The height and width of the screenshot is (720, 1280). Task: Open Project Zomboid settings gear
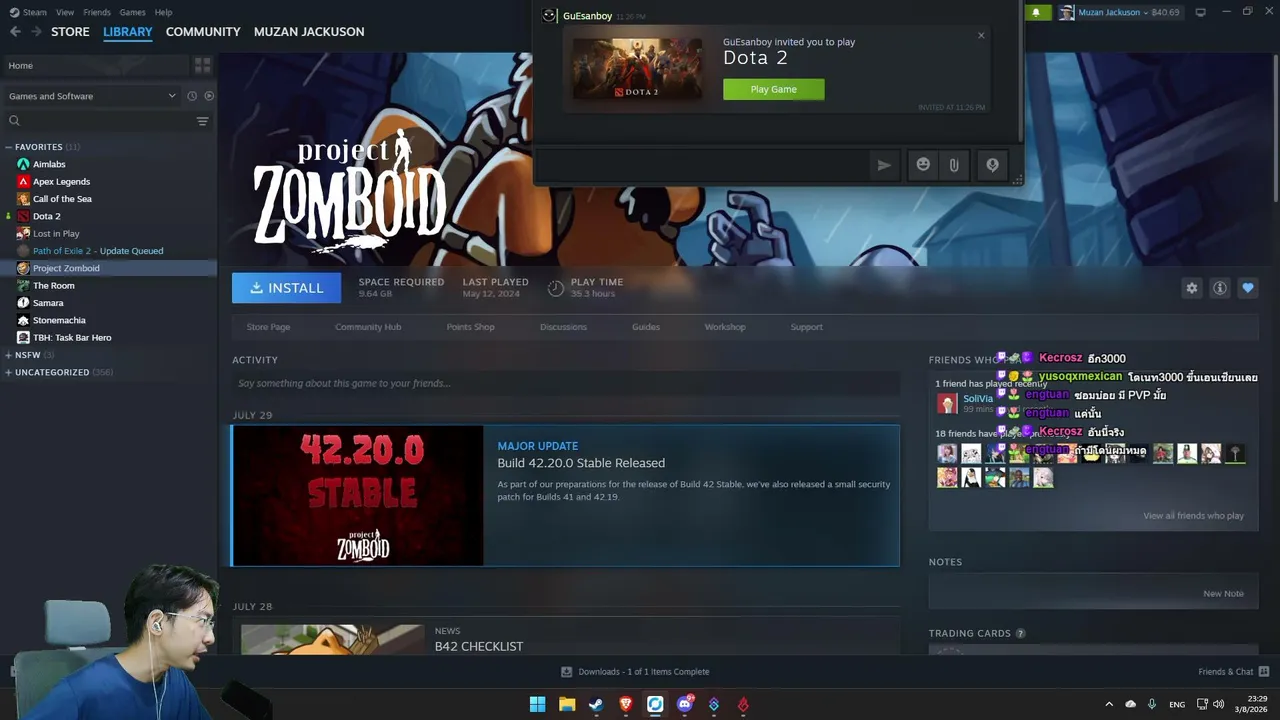pyautogui.click(x=1192, y=288)
